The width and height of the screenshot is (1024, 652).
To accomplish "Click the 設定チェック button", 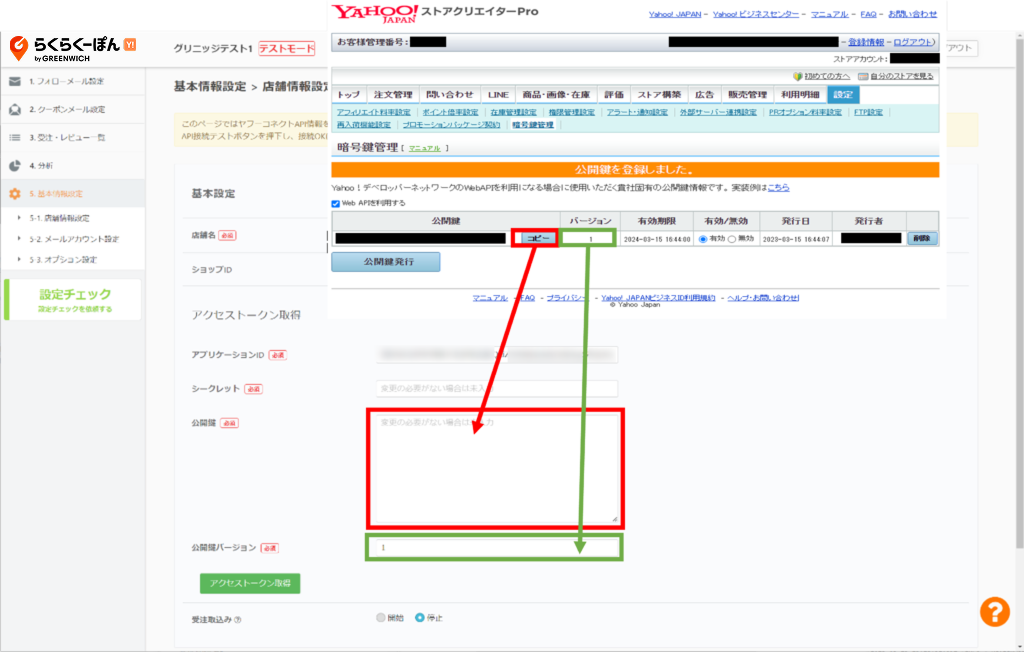I will (x=74, y=299).
